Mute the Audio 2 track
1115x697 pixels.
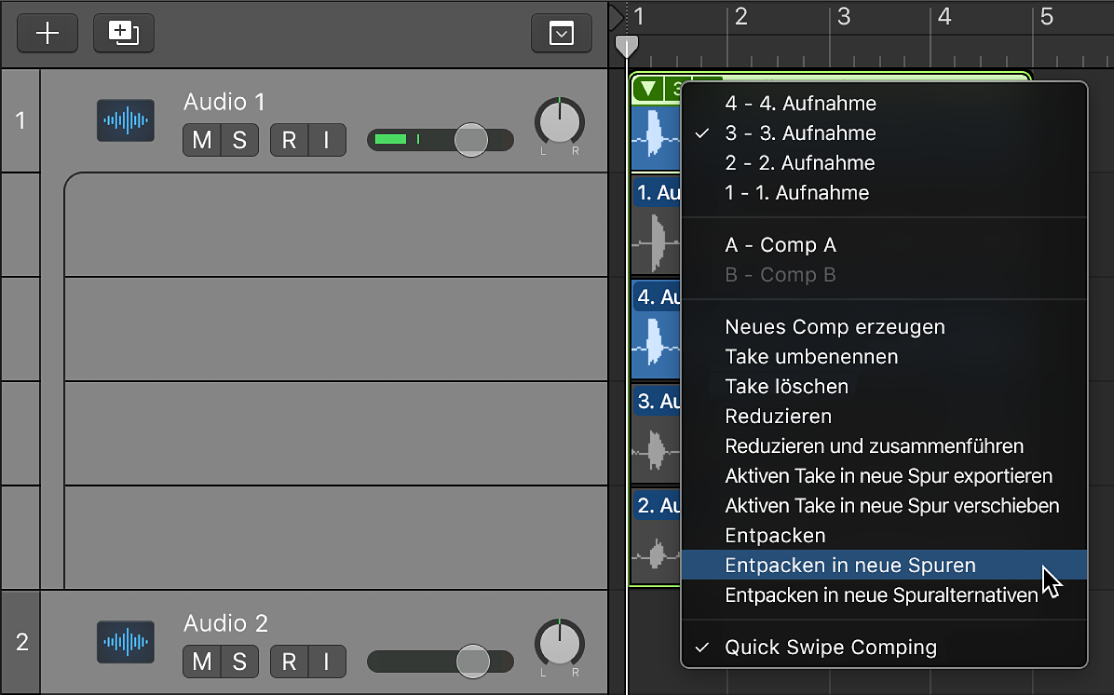[x=202, y=661]
